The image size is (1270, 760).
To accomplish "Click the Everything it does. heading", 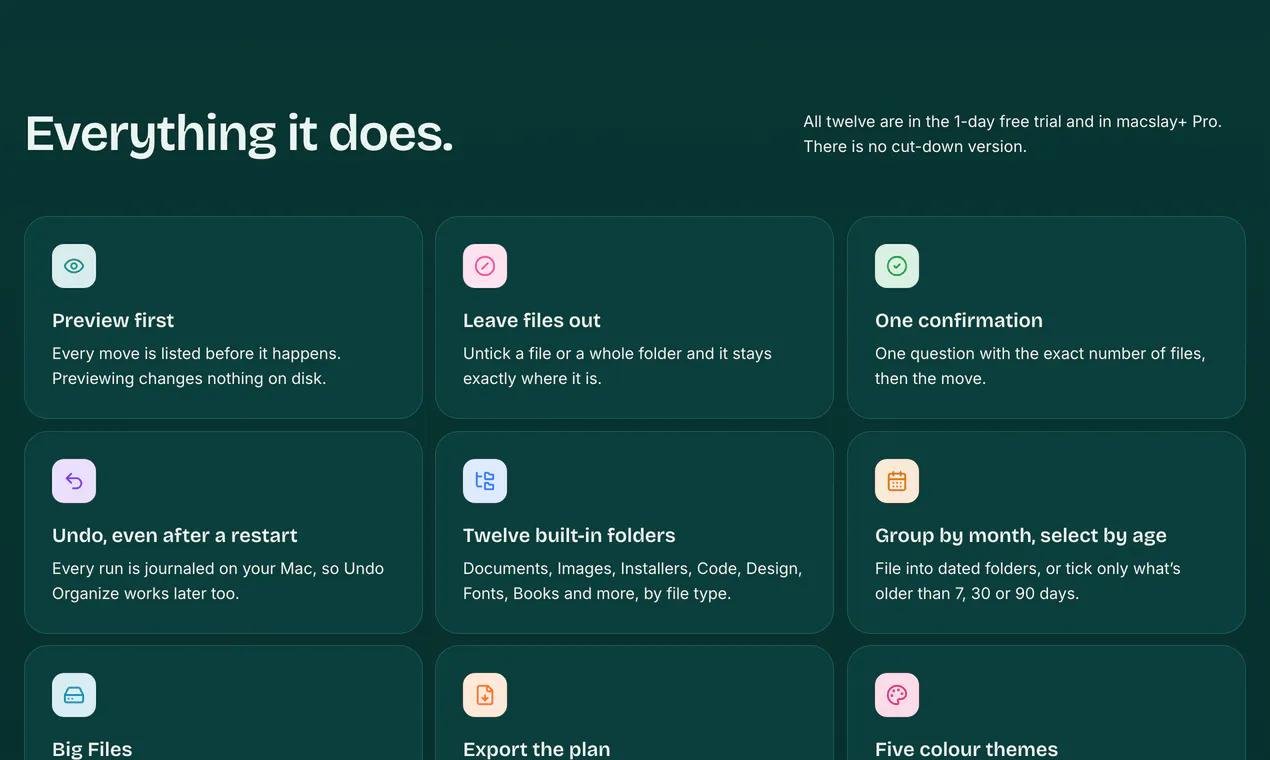I will 239,133.
